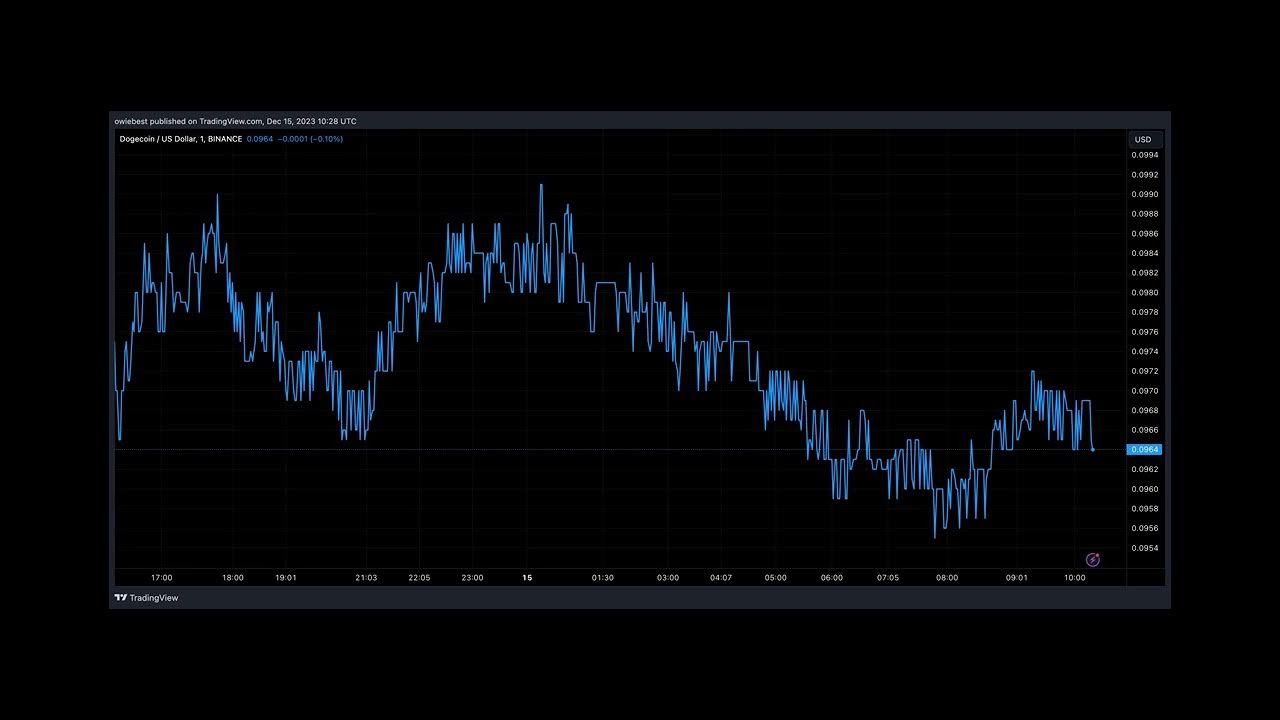Click the 0.0994 price axis label
The width and height of the screenshot is (1280, 720).
(1145, 155)
